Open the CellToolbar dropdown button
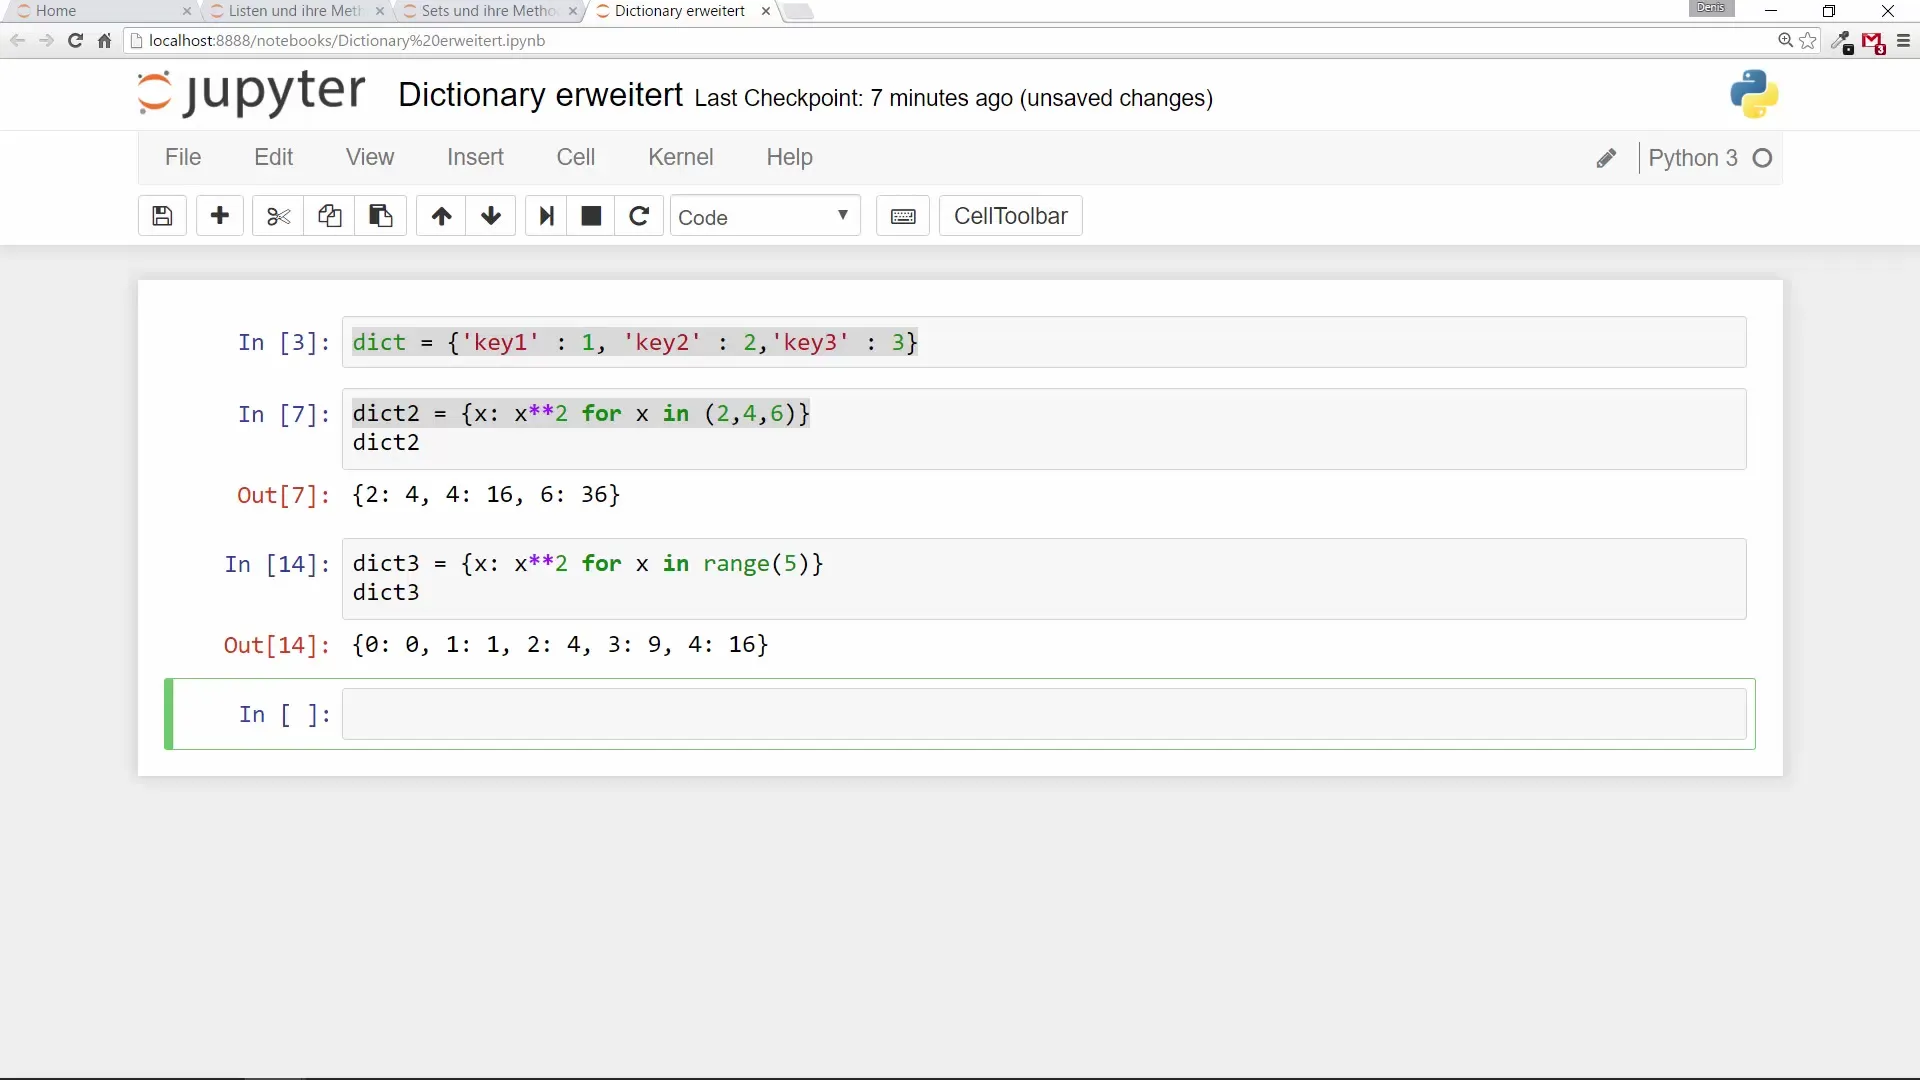The height and width of the screenshot is (1080, 1920). click(x=1010, y=216)
